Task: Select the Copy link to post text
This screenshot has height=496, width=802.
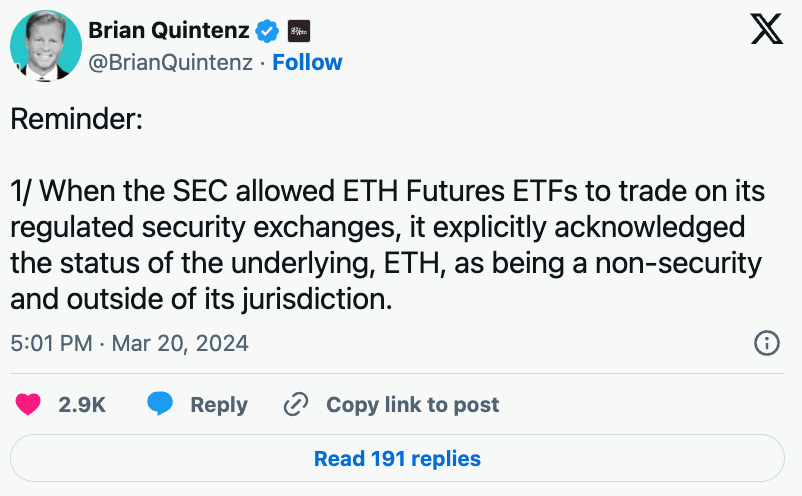Action: click(x=412, y=404)
